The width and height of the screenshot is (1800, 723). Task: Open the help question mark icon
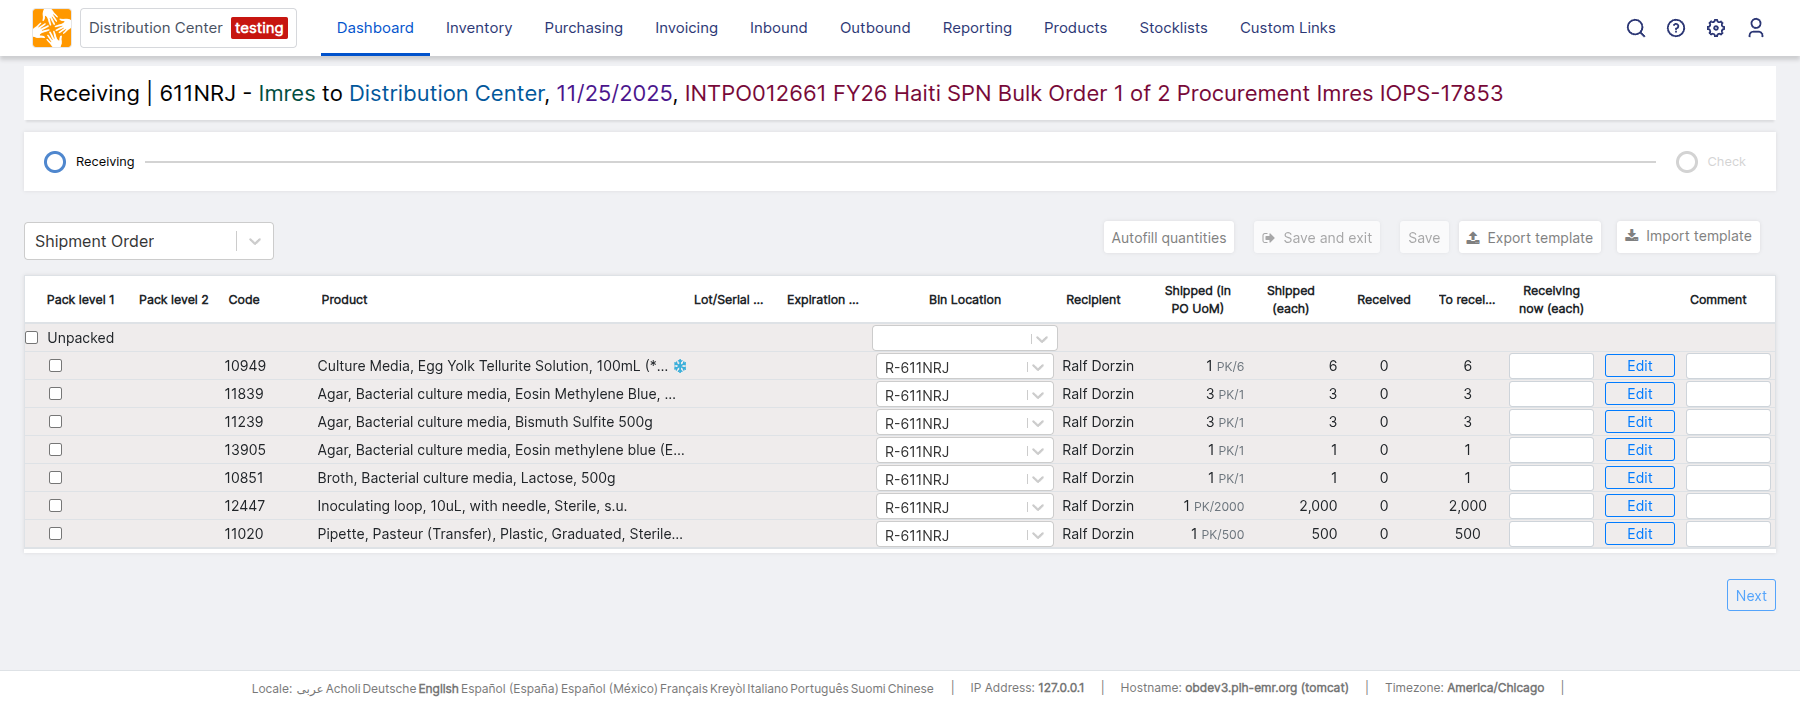pyautogui.click(x=1676, y=28)
